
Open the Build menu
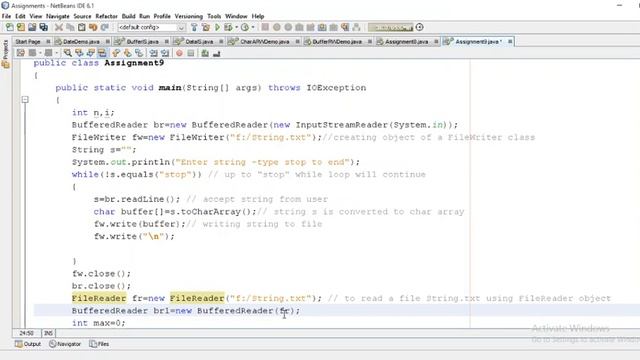coord(128,16)
